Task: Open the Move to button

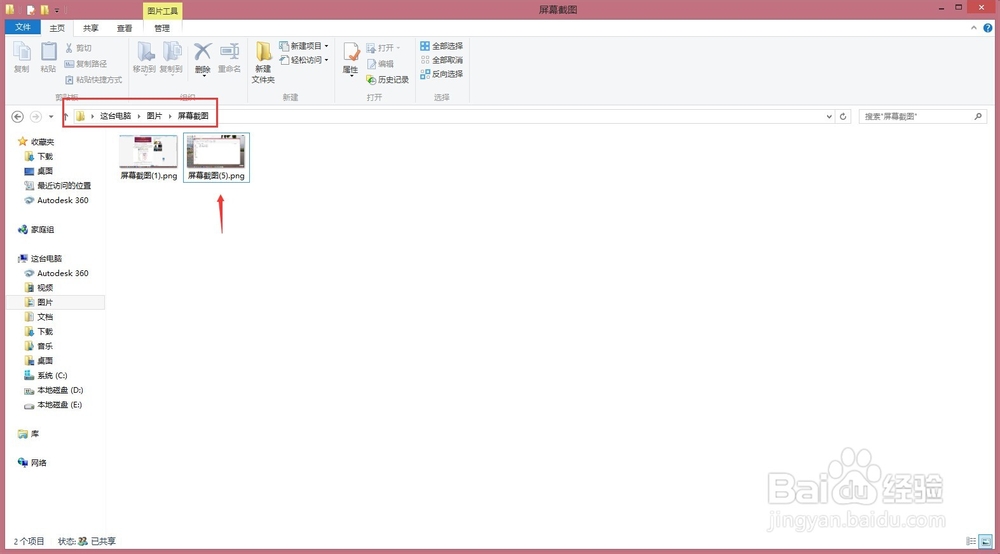Action: (144, 57)
